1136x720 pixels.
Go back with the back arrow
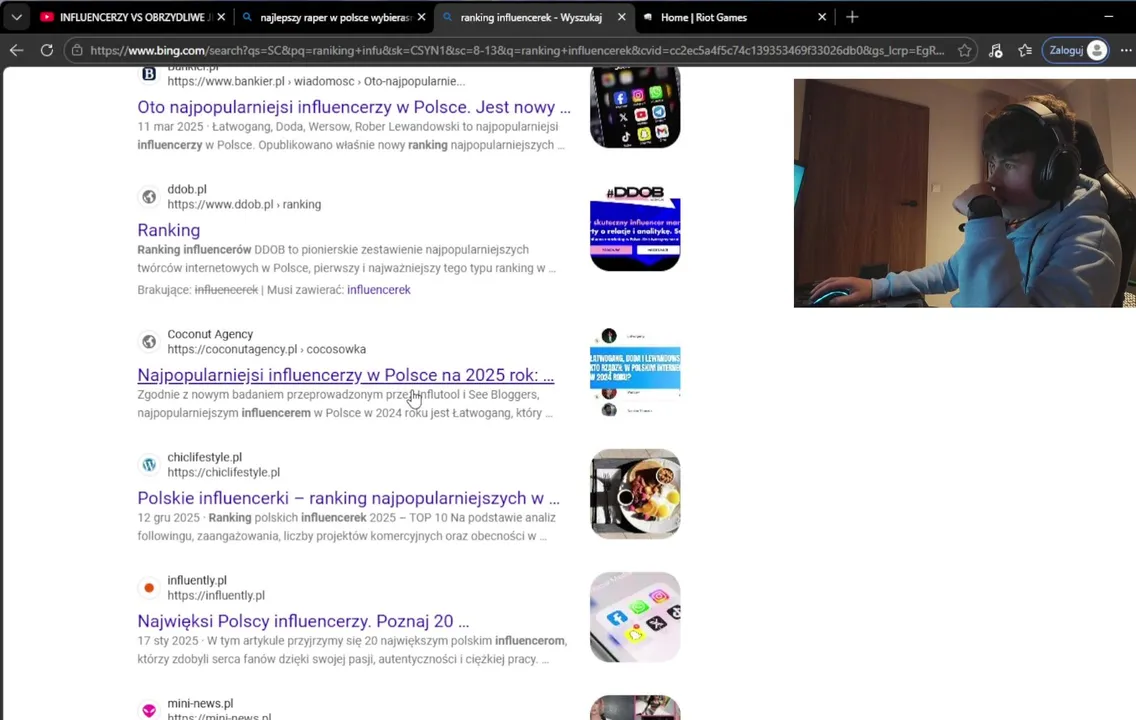coord(16,50)
